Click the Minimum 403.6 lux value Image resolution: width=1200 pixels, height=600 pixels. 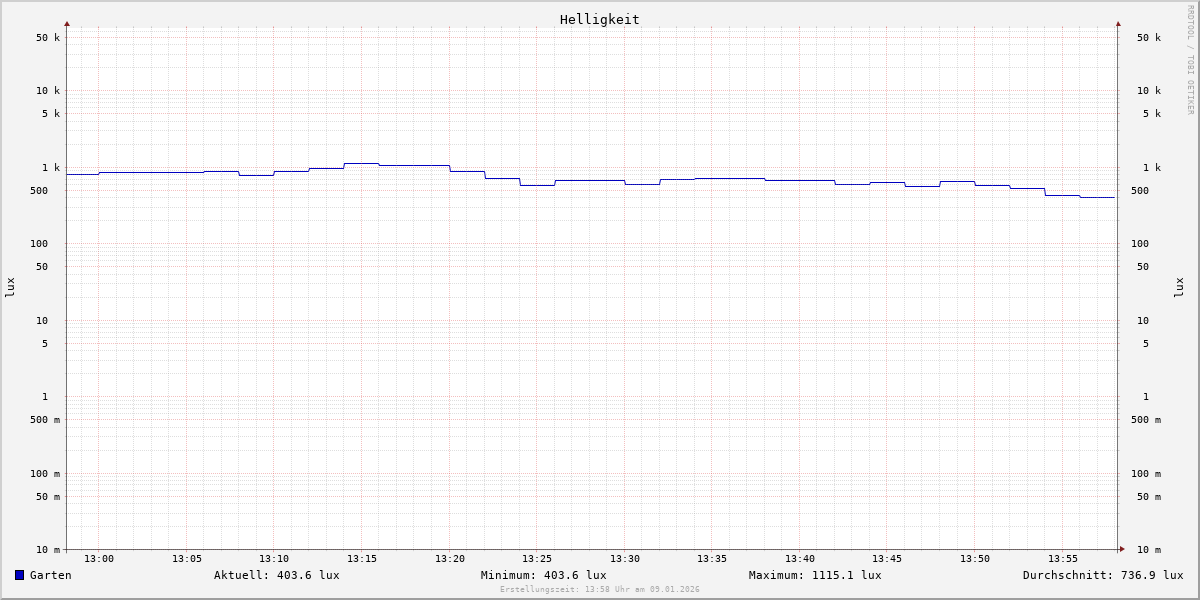pyautogui.click(x=543, y=575)
